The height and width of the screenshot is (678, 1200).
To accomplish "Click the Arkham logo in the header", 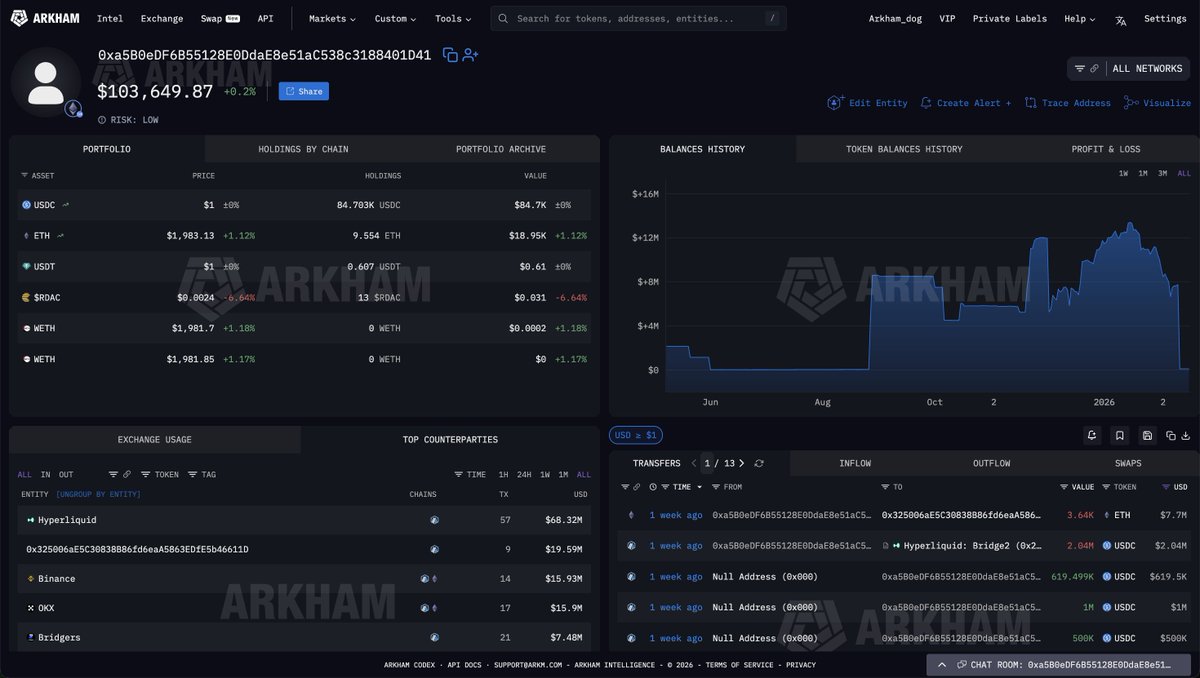I will (45, 18).
